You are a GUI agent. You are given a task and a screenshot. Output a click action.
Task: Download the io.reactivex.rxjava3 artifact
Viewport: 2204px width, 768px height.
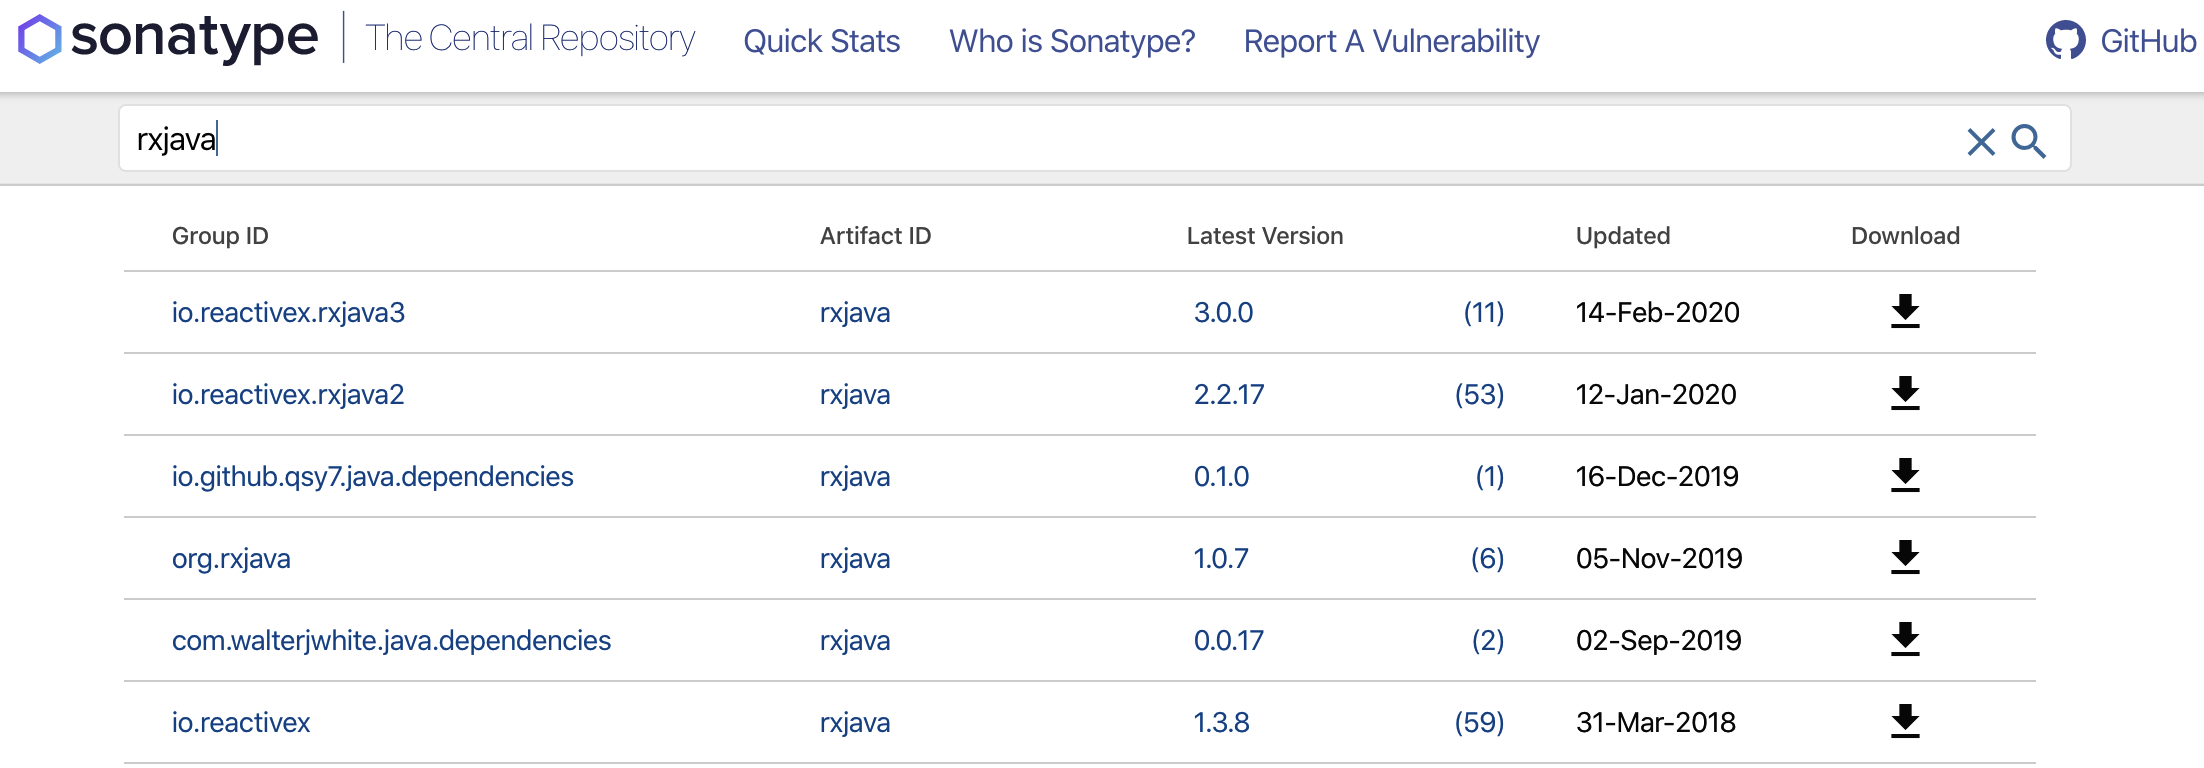point(1905,312)
